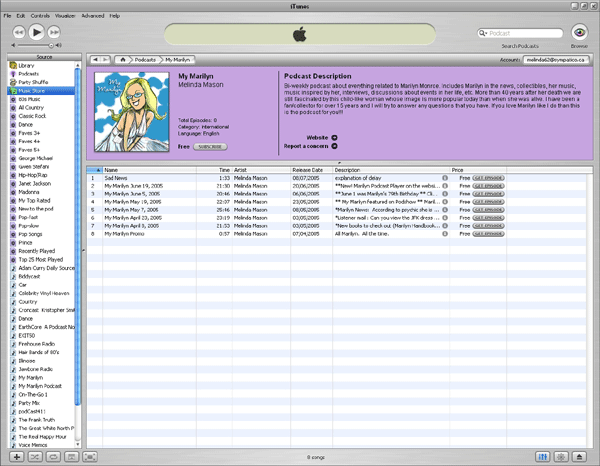The image size is (600, 466).
Task: Open the Help menu
Action: 114,16
